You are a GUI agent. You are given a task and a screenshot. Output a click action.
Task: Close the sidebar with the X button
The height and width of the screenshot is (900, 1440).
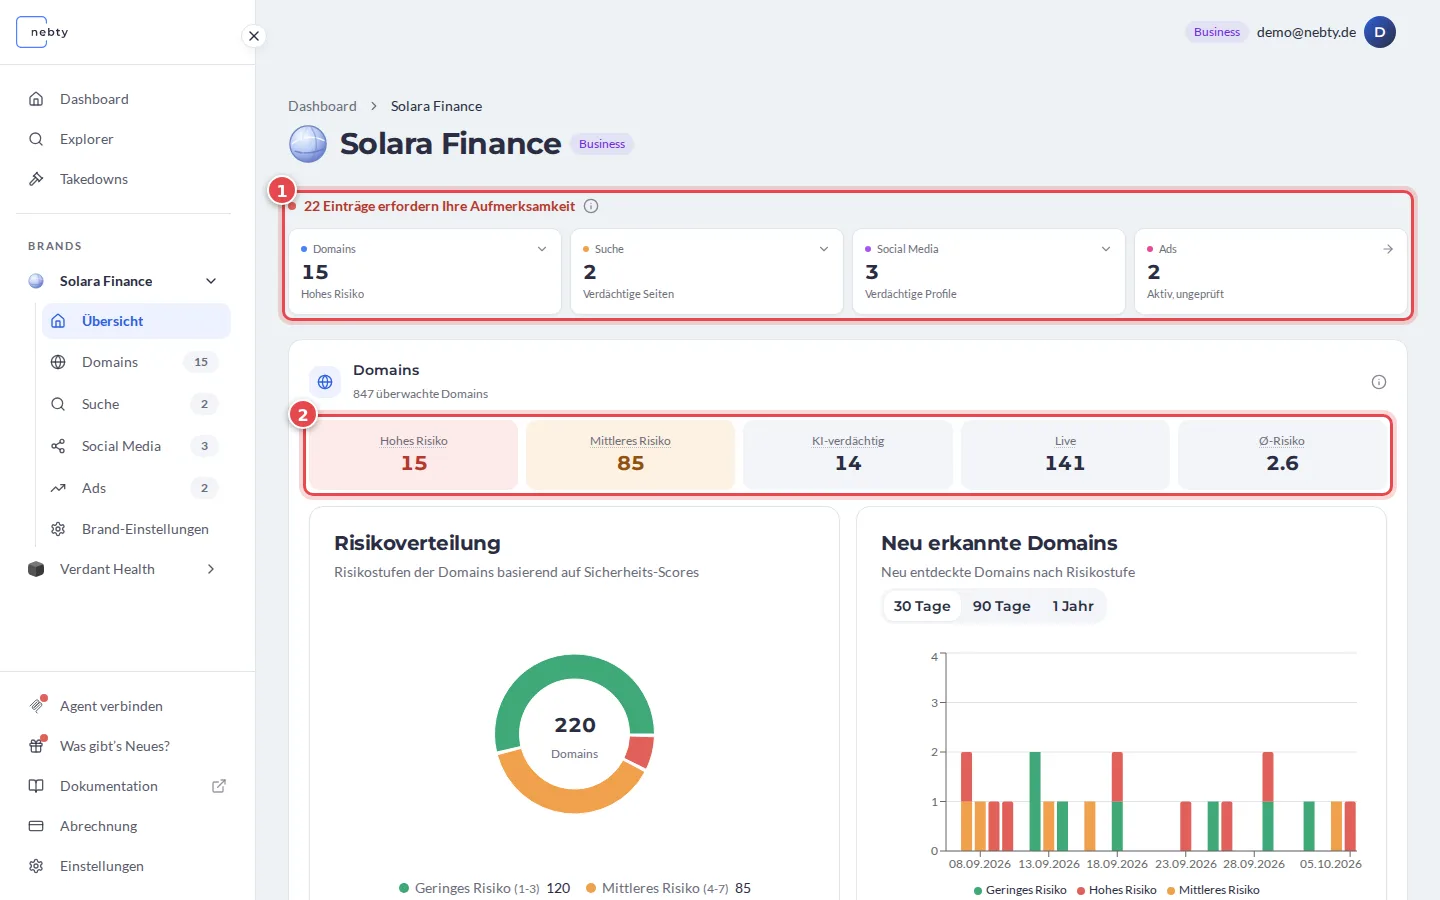coord(254,36)
